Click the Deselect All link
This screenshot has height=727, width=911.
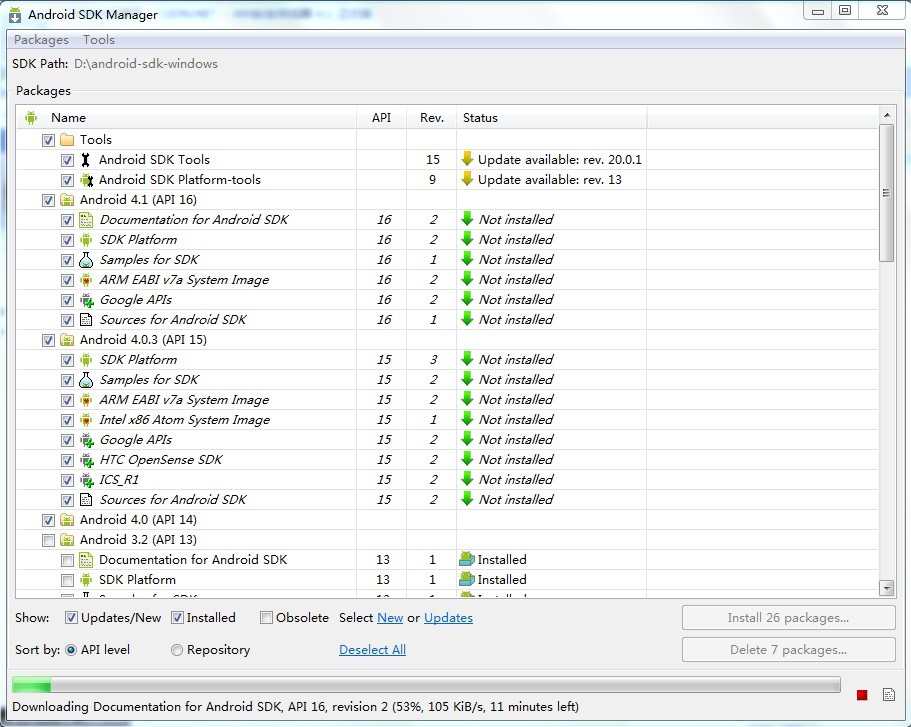[372, 650]
